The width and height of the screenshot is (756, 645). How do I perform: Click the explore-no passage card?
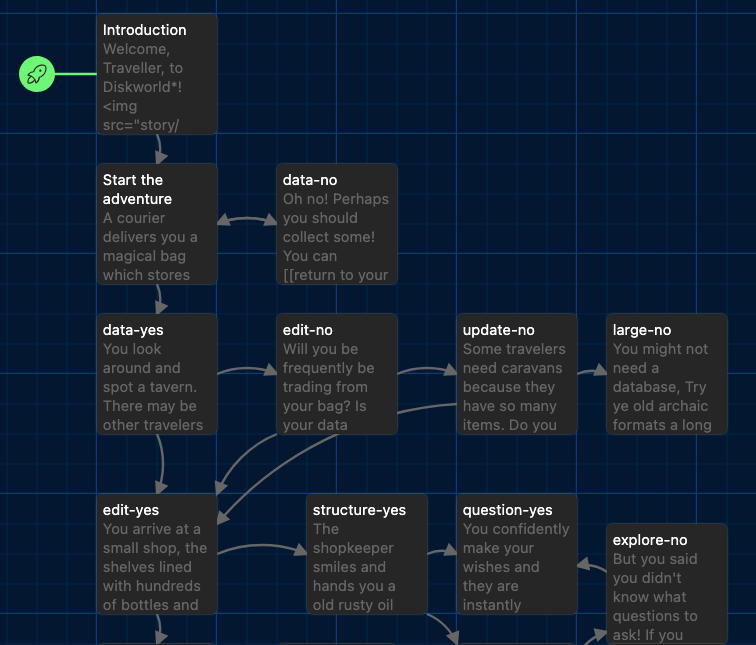coord(667,584)
